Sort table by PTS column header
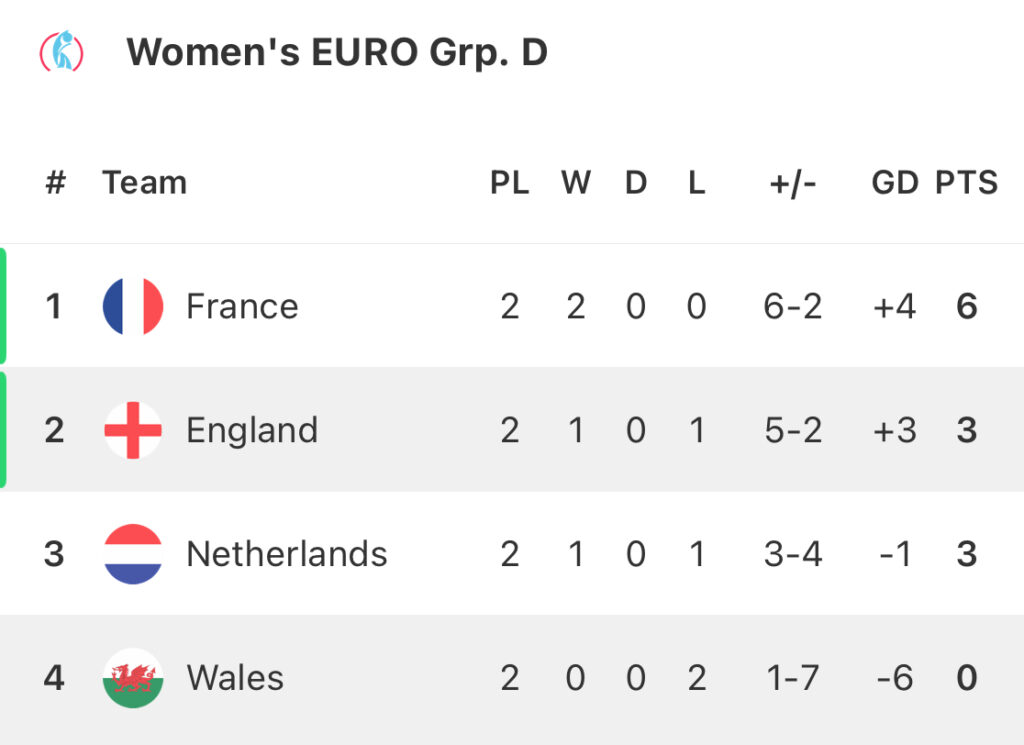The height and width of the screenshot is (745, 1024). [967, 182]
